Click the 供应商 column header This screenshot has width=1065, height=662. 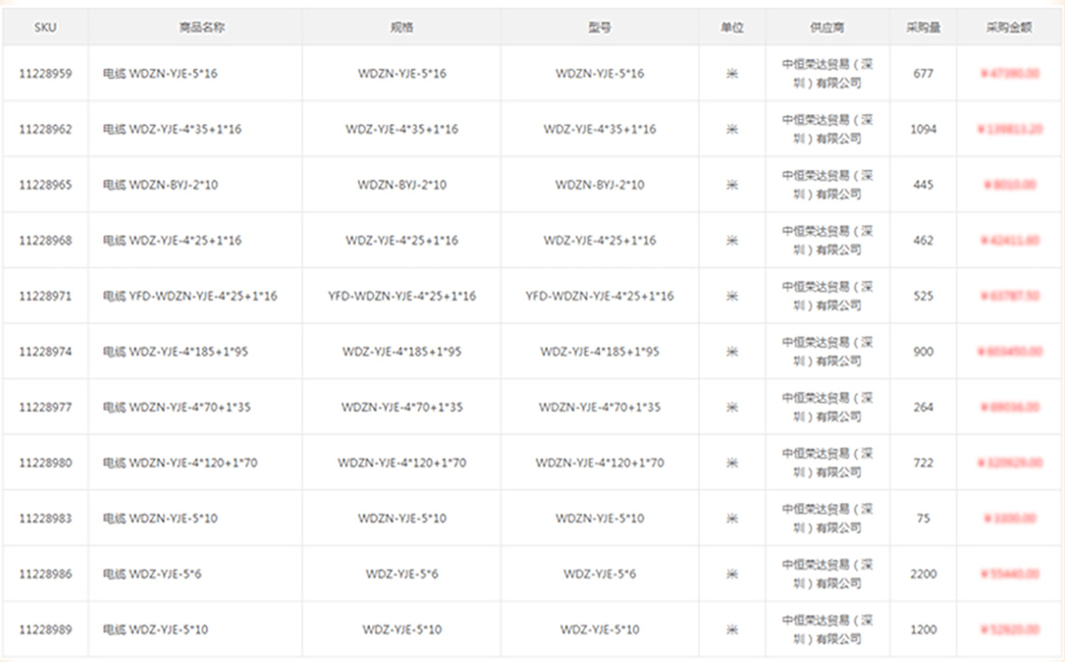pyautogui.click(x=827, y=27)
